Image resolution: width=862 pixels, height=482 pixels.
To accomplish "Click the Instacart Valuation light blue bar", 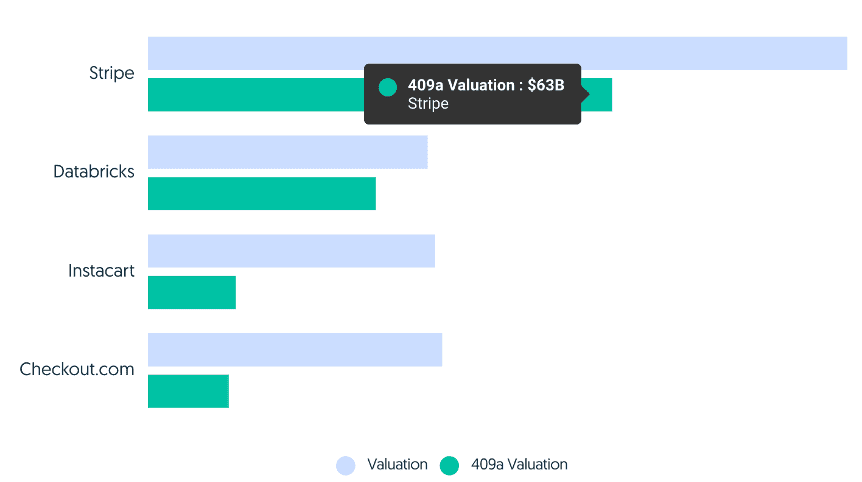I will coord(291,251).
